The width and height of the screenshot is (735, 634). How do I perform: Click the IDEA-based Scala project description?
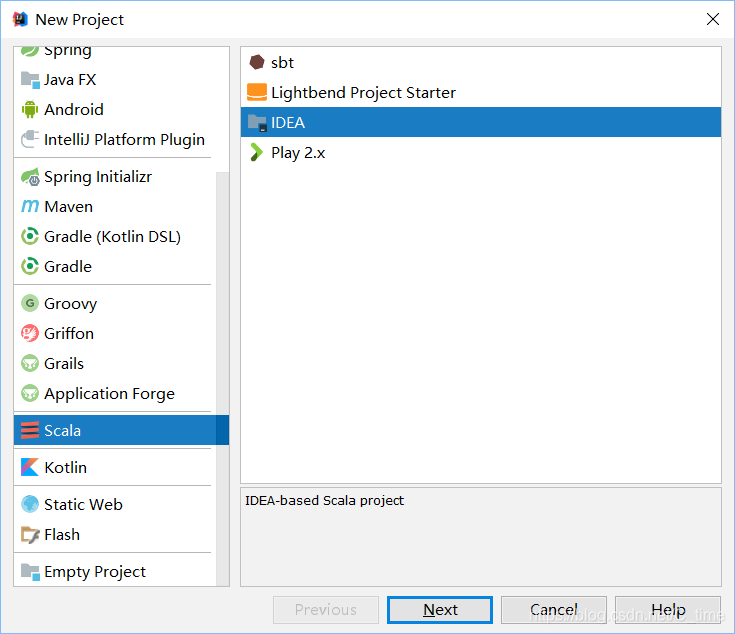pos(324,500)
